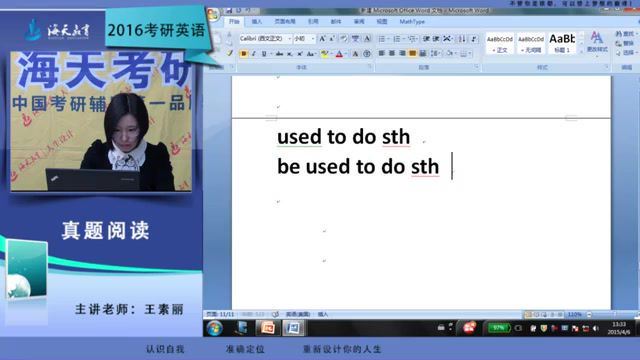Switch to the 视图 View tab

382,22
